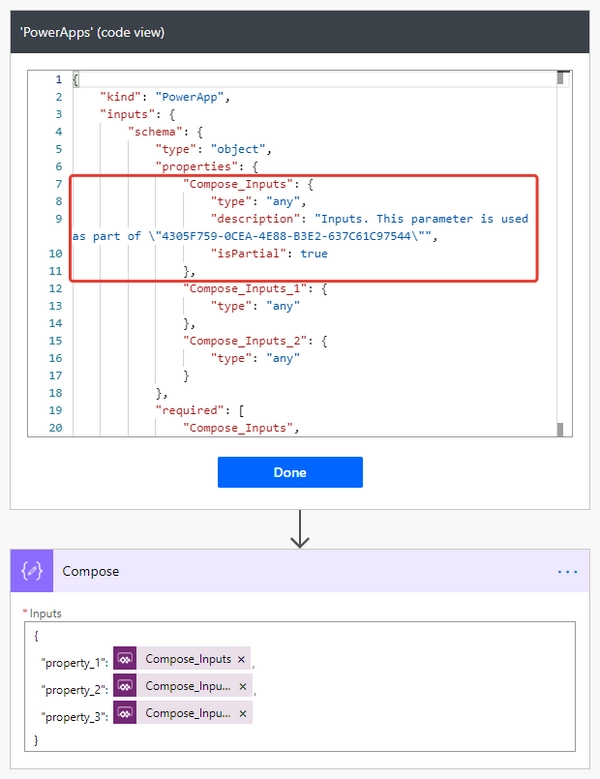Image resolution: width=600 pixels, height=779 pixels.
Task: Click line number 1 in code editor
Action: click(x=59, y=79)
